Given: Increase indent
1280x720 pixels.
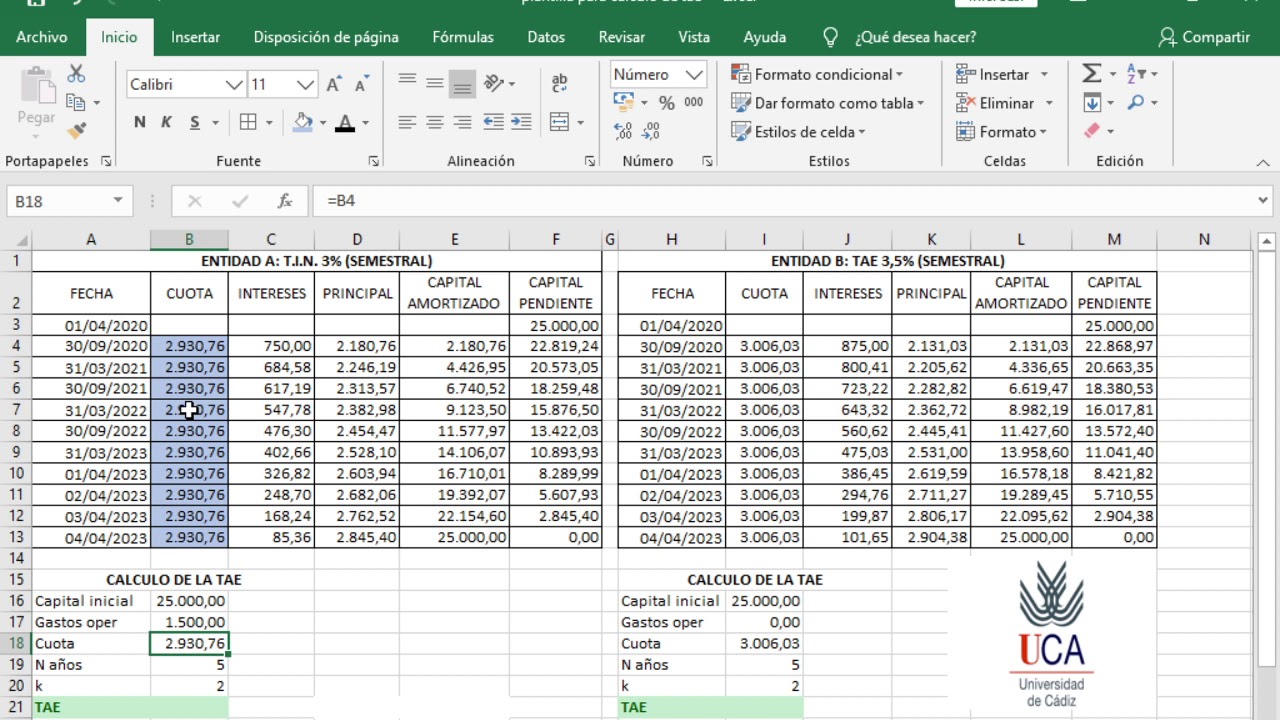Looking at the screenshot, I should [x=521, y=122].
